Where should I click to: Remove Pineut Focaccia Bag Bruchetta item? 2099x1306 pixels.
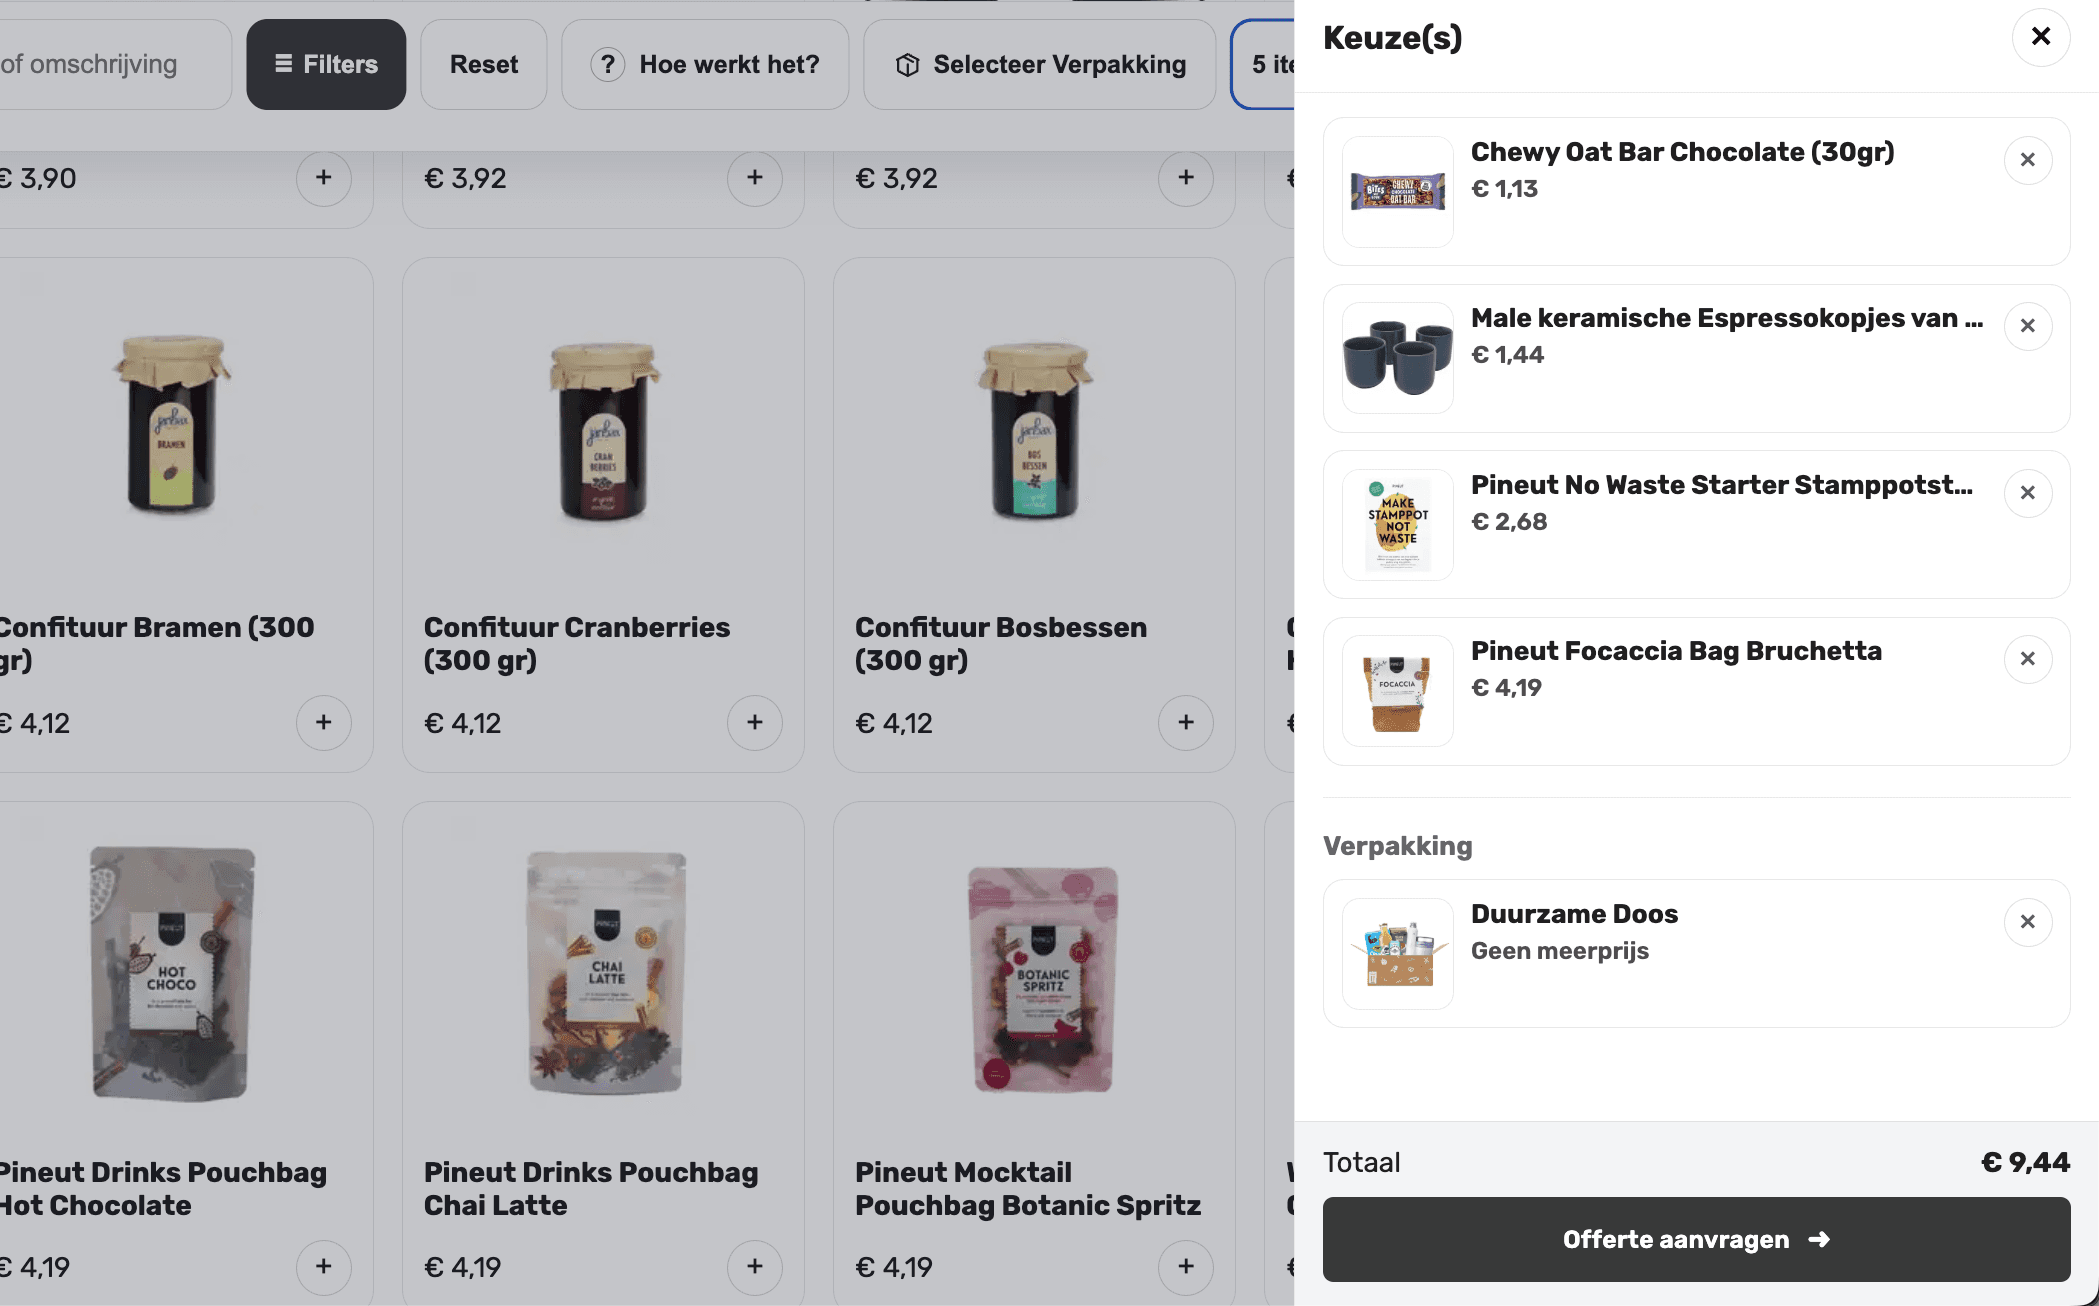point(2027,659)
